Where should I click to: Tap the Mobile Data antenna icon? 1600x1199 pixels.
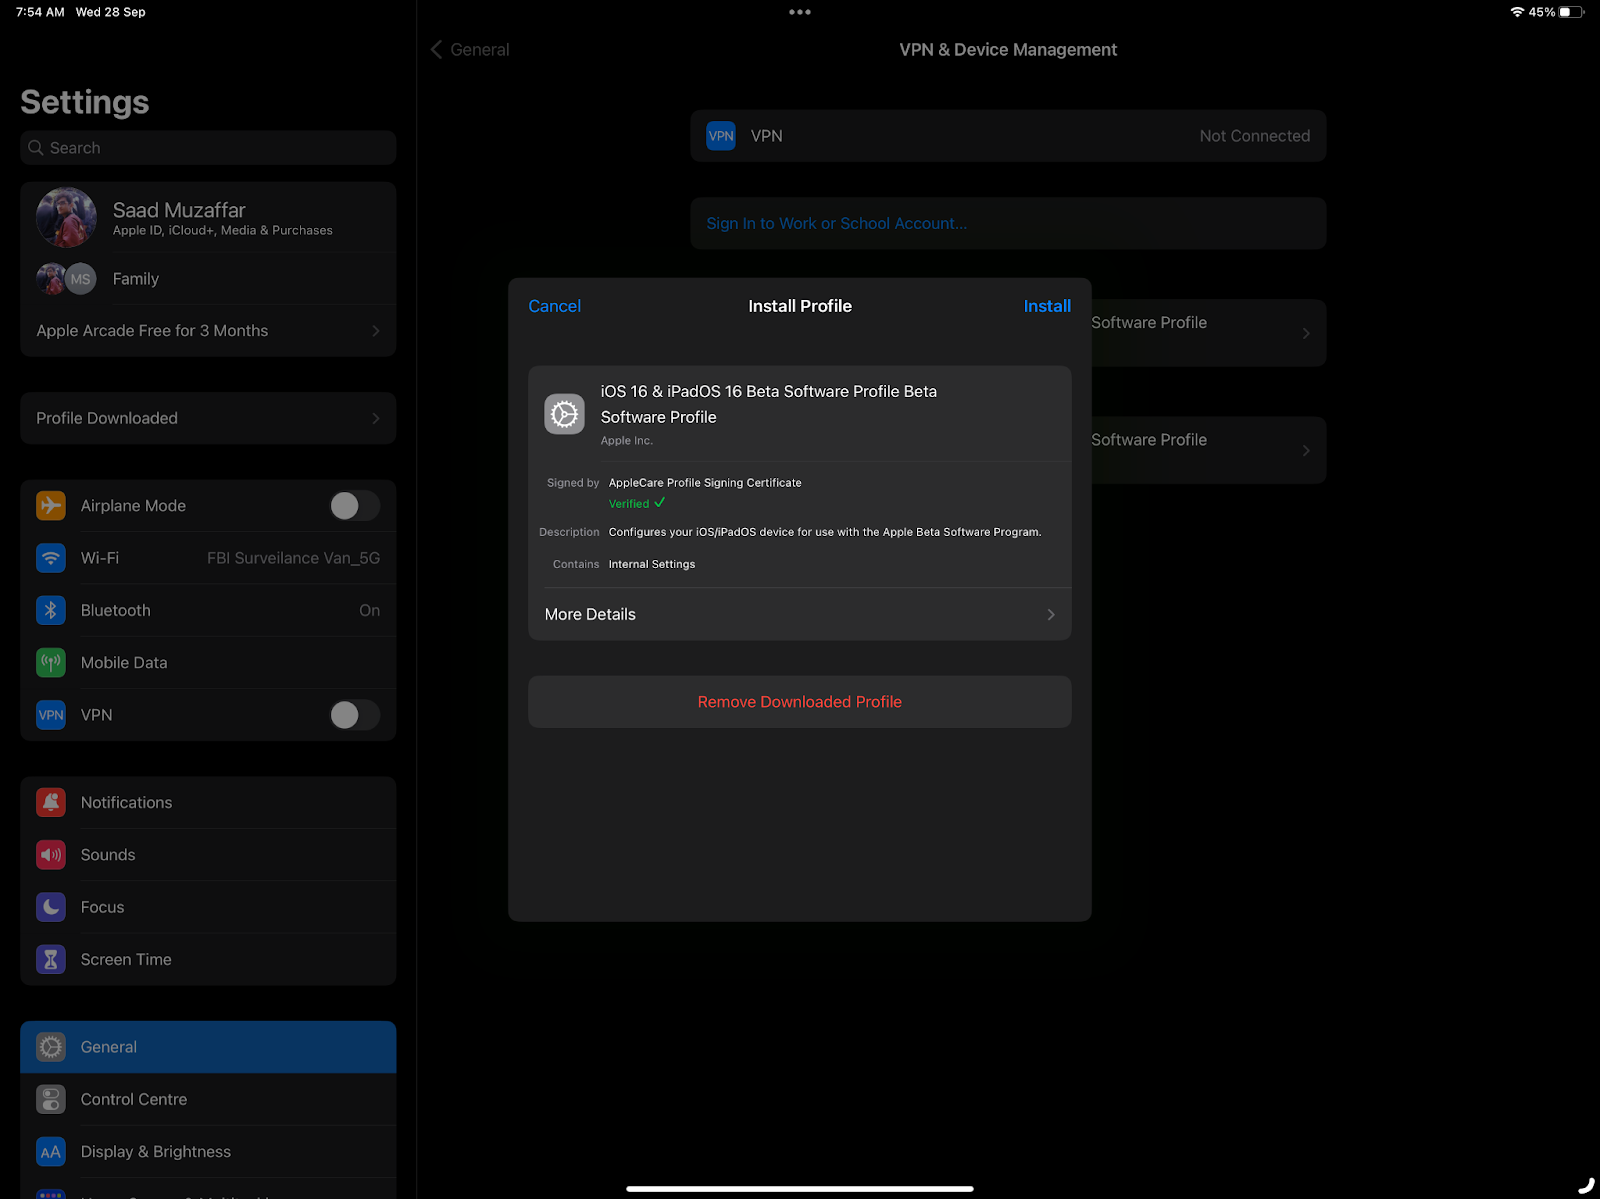click(x=51, y=662)
